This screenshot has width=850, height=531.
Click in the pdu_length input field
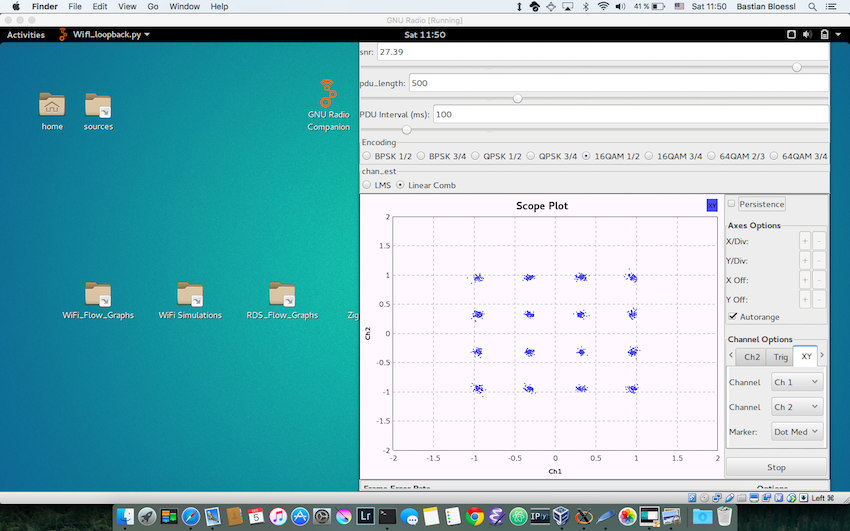[617, 83]
